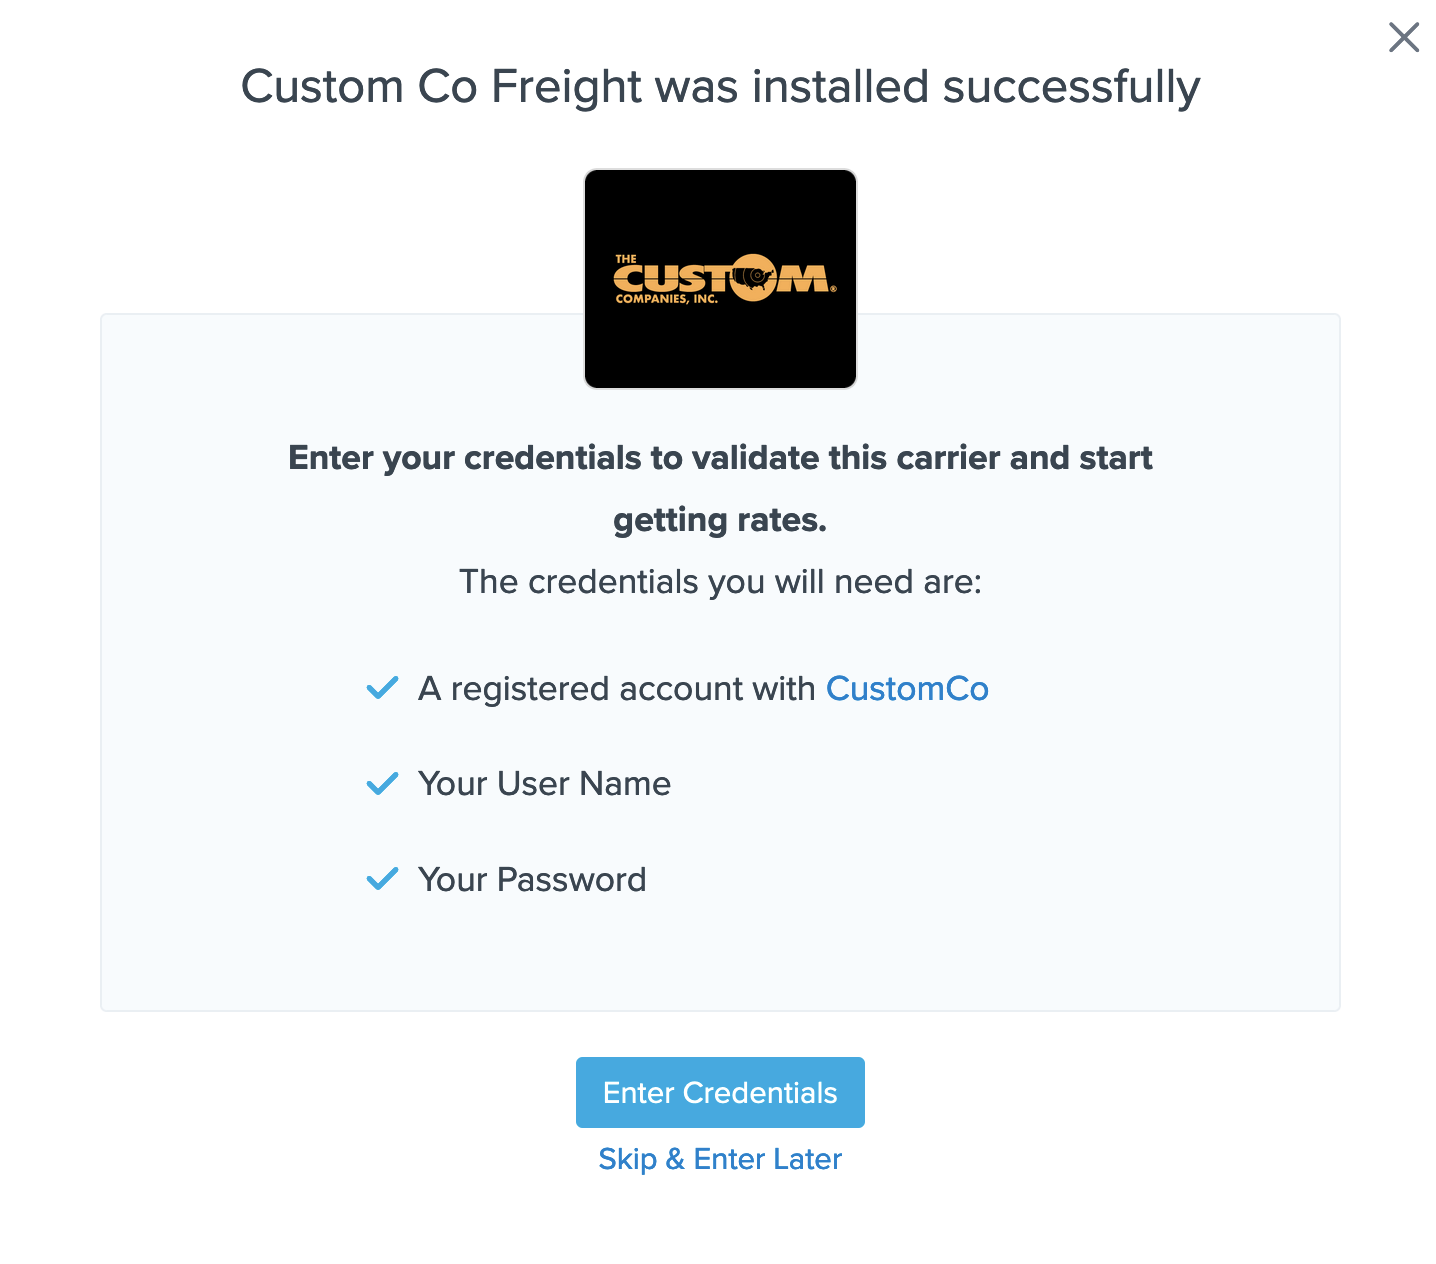Click the 'getting rates.' text line
Viewport: 1436px width, 1264px height.
(x=720, y=520)
